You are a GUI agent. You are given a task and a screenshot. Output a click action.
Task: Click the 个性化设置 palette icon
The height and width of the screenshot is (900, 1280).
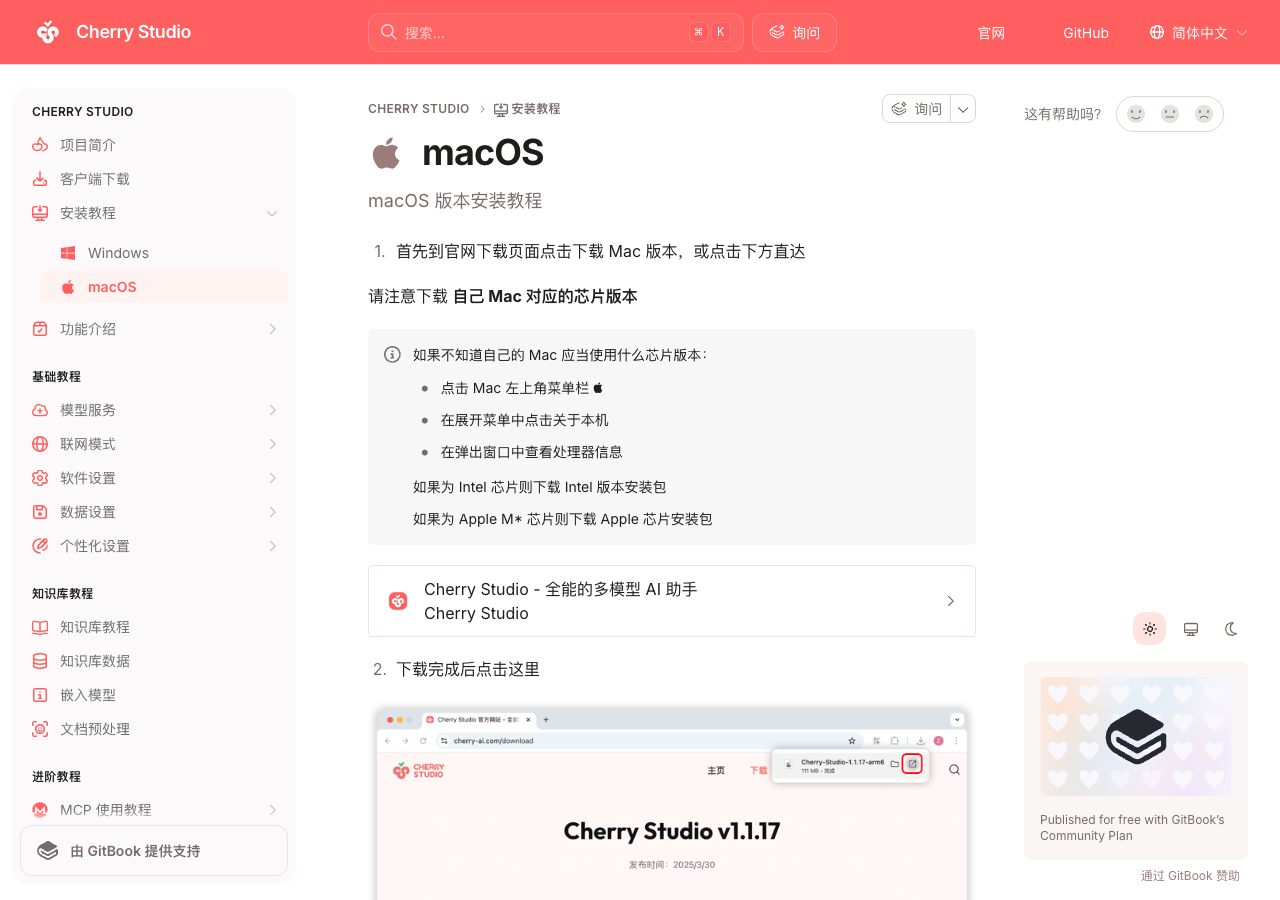coord(40,546)
